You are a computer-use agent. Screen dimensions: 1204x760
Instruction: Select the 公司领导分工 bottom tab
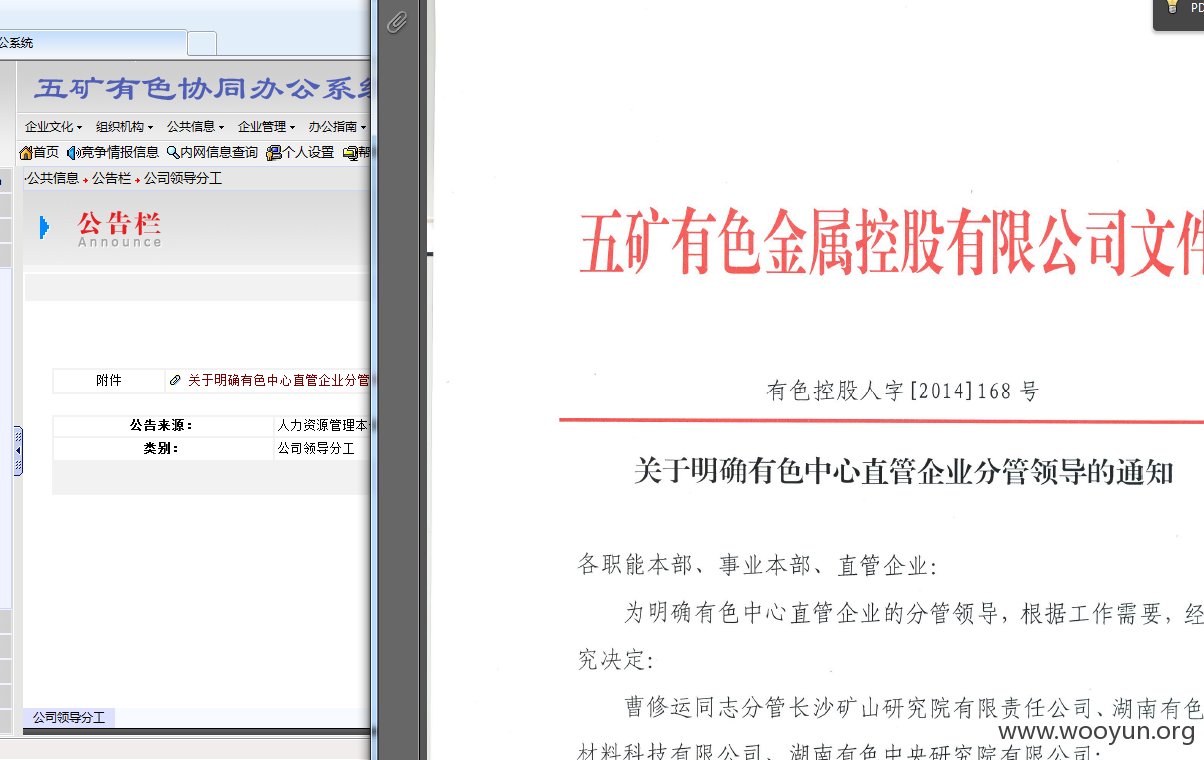[x=69, y=718]
